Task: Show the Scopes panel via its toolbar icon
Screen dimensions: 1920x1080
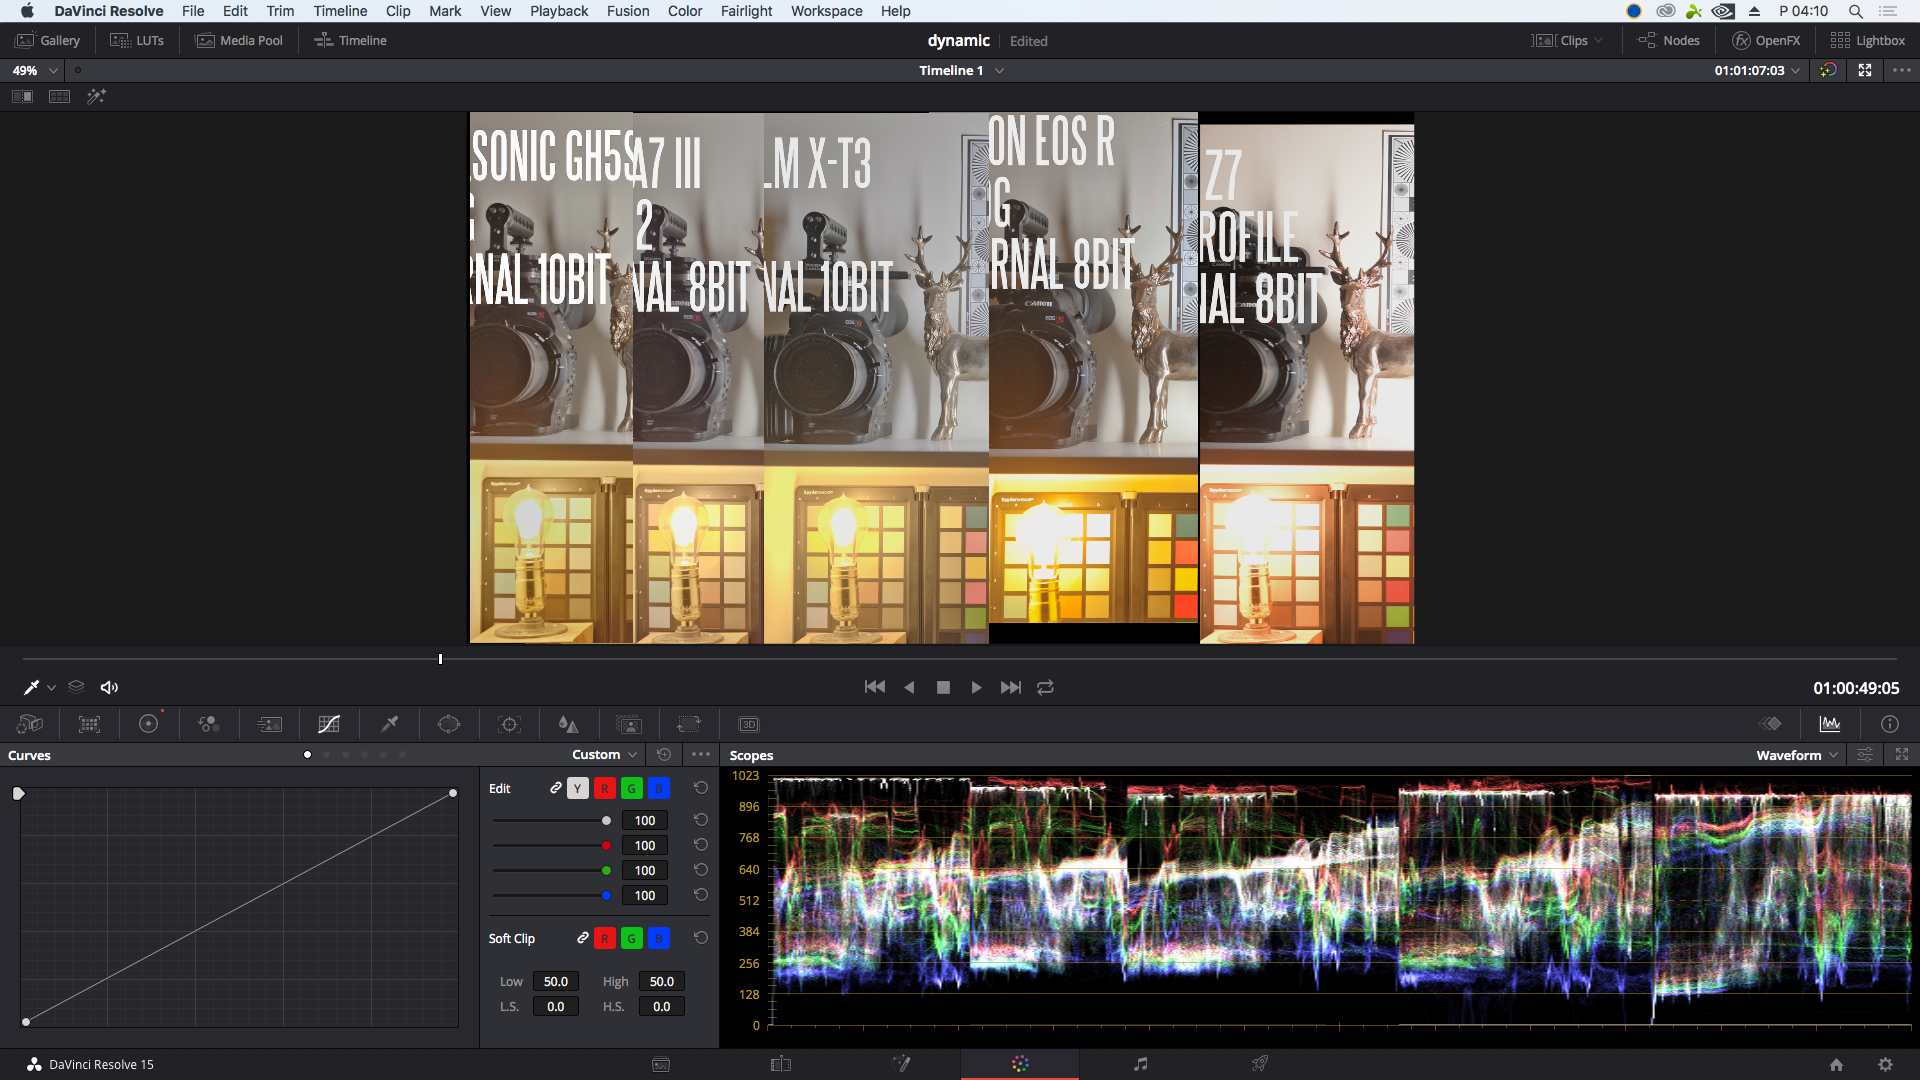Action: [x=1830, y=724]
